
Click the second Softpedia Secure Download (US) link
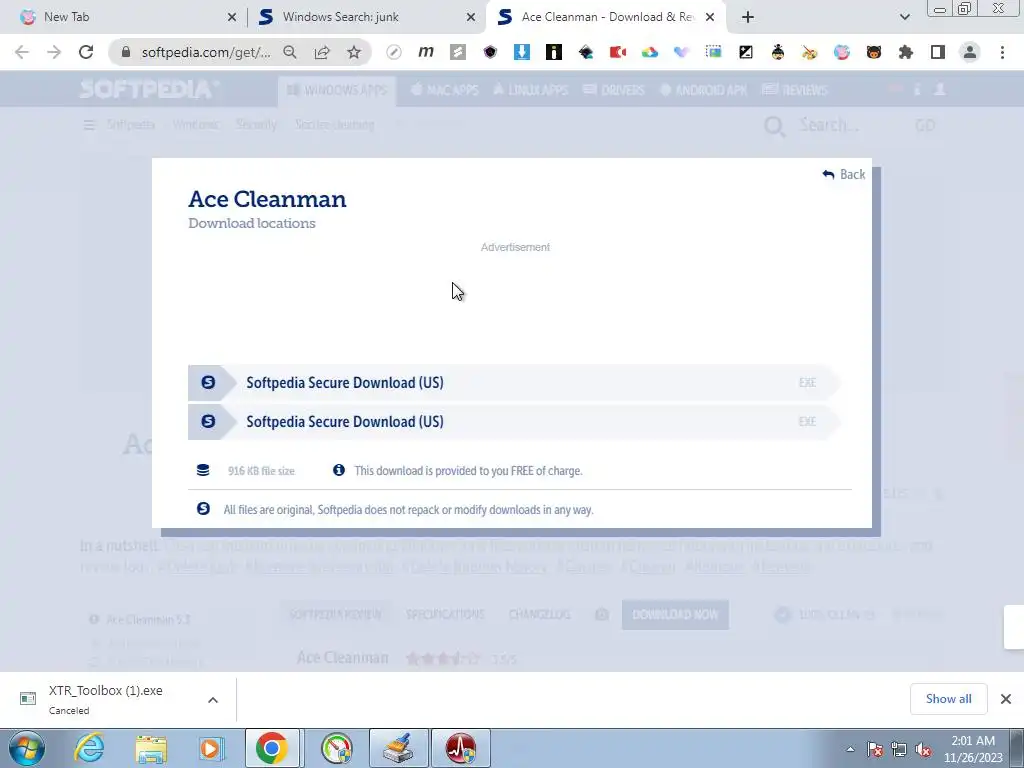click(513, 422)
